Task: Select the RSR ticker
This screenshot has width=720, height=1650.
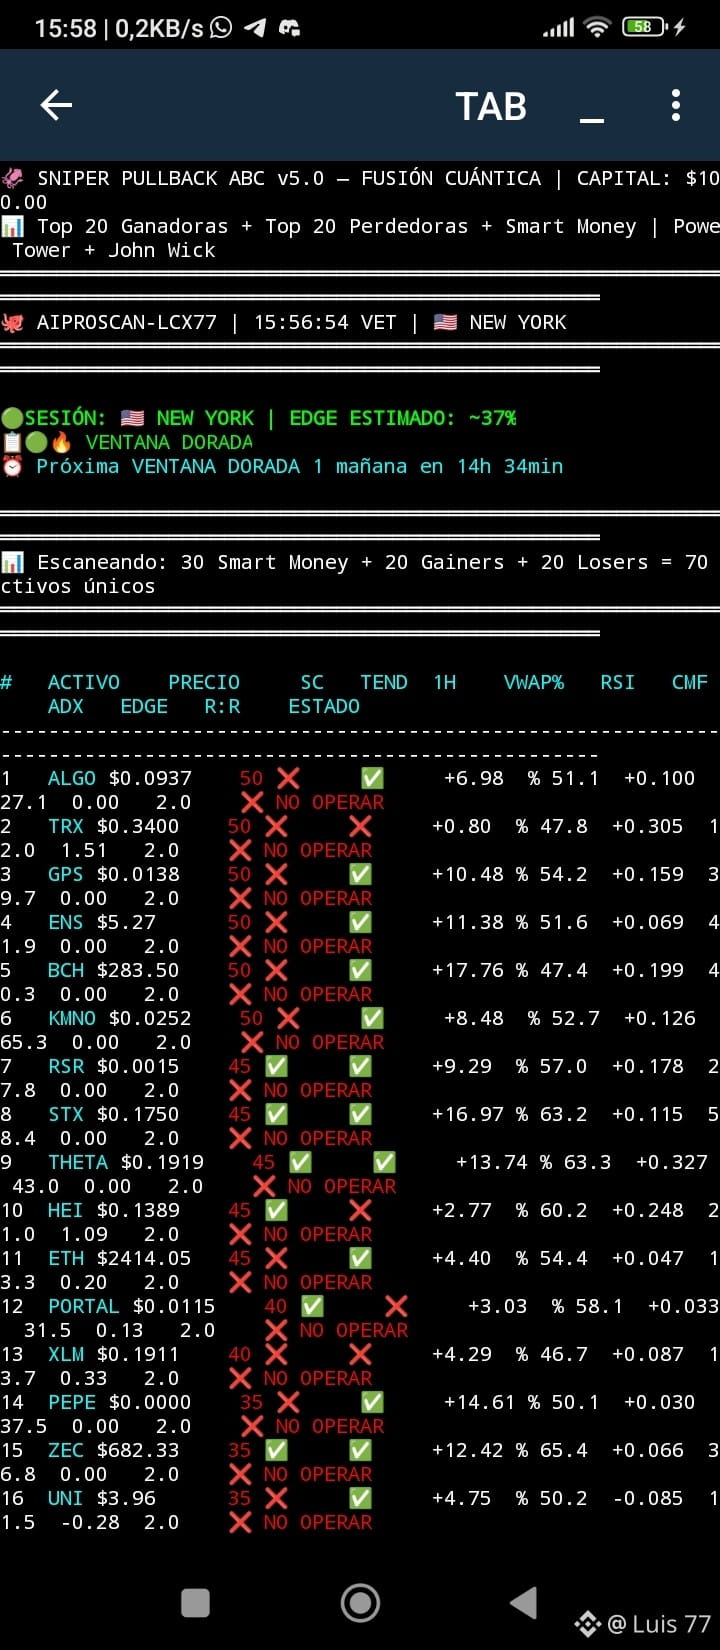Action: [66, 1066]
